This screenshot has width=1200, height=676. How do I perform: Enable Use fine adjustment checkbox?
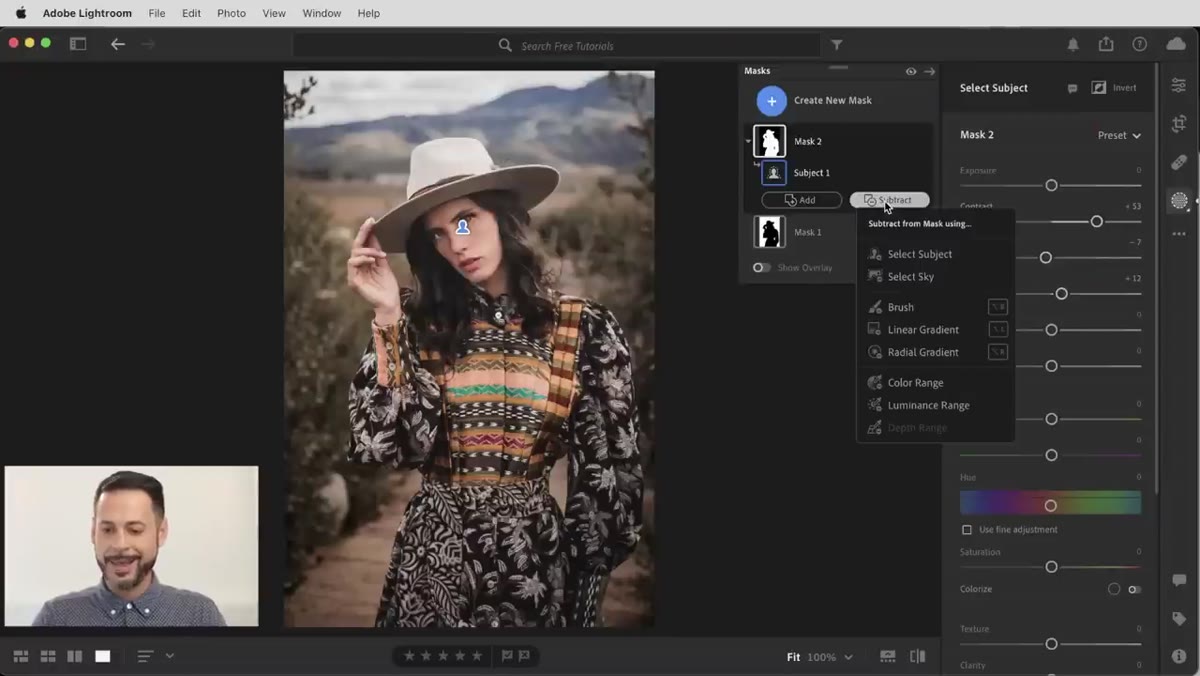(x=966, y=530)
